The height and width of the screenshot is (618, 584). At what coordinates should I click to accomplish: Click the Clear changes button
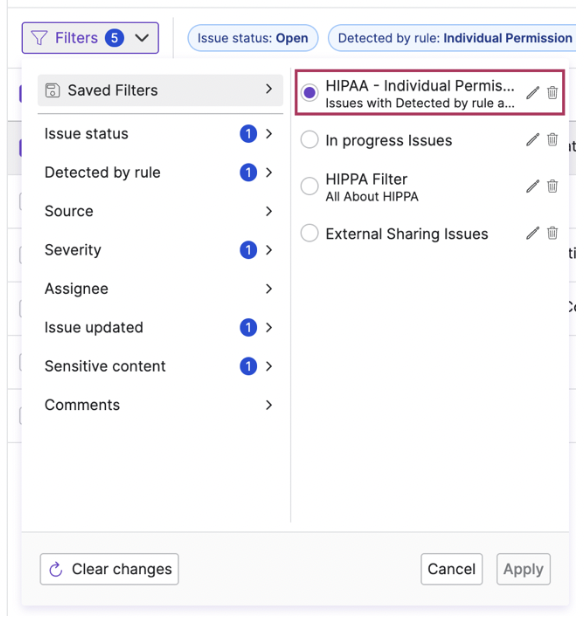click(x=109, y=569)
